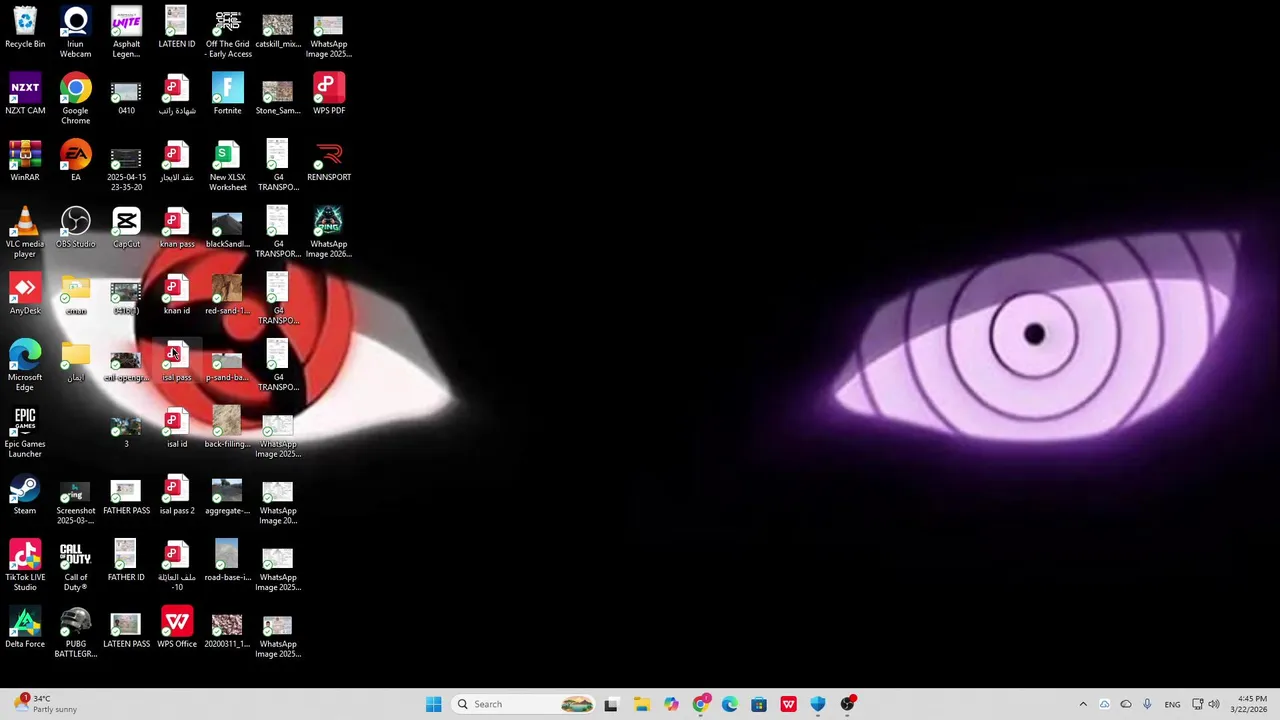Open Copilot from the taskbar
Image resolution: width=1280 pixels, height=720 pixels.
(671, 704)
